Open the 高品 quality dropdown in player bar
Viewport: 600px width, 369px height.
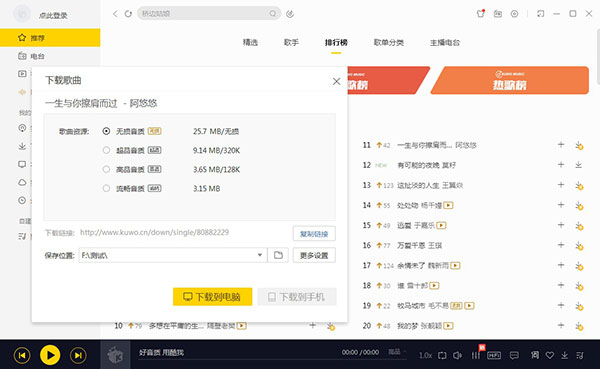click(397, 351)
